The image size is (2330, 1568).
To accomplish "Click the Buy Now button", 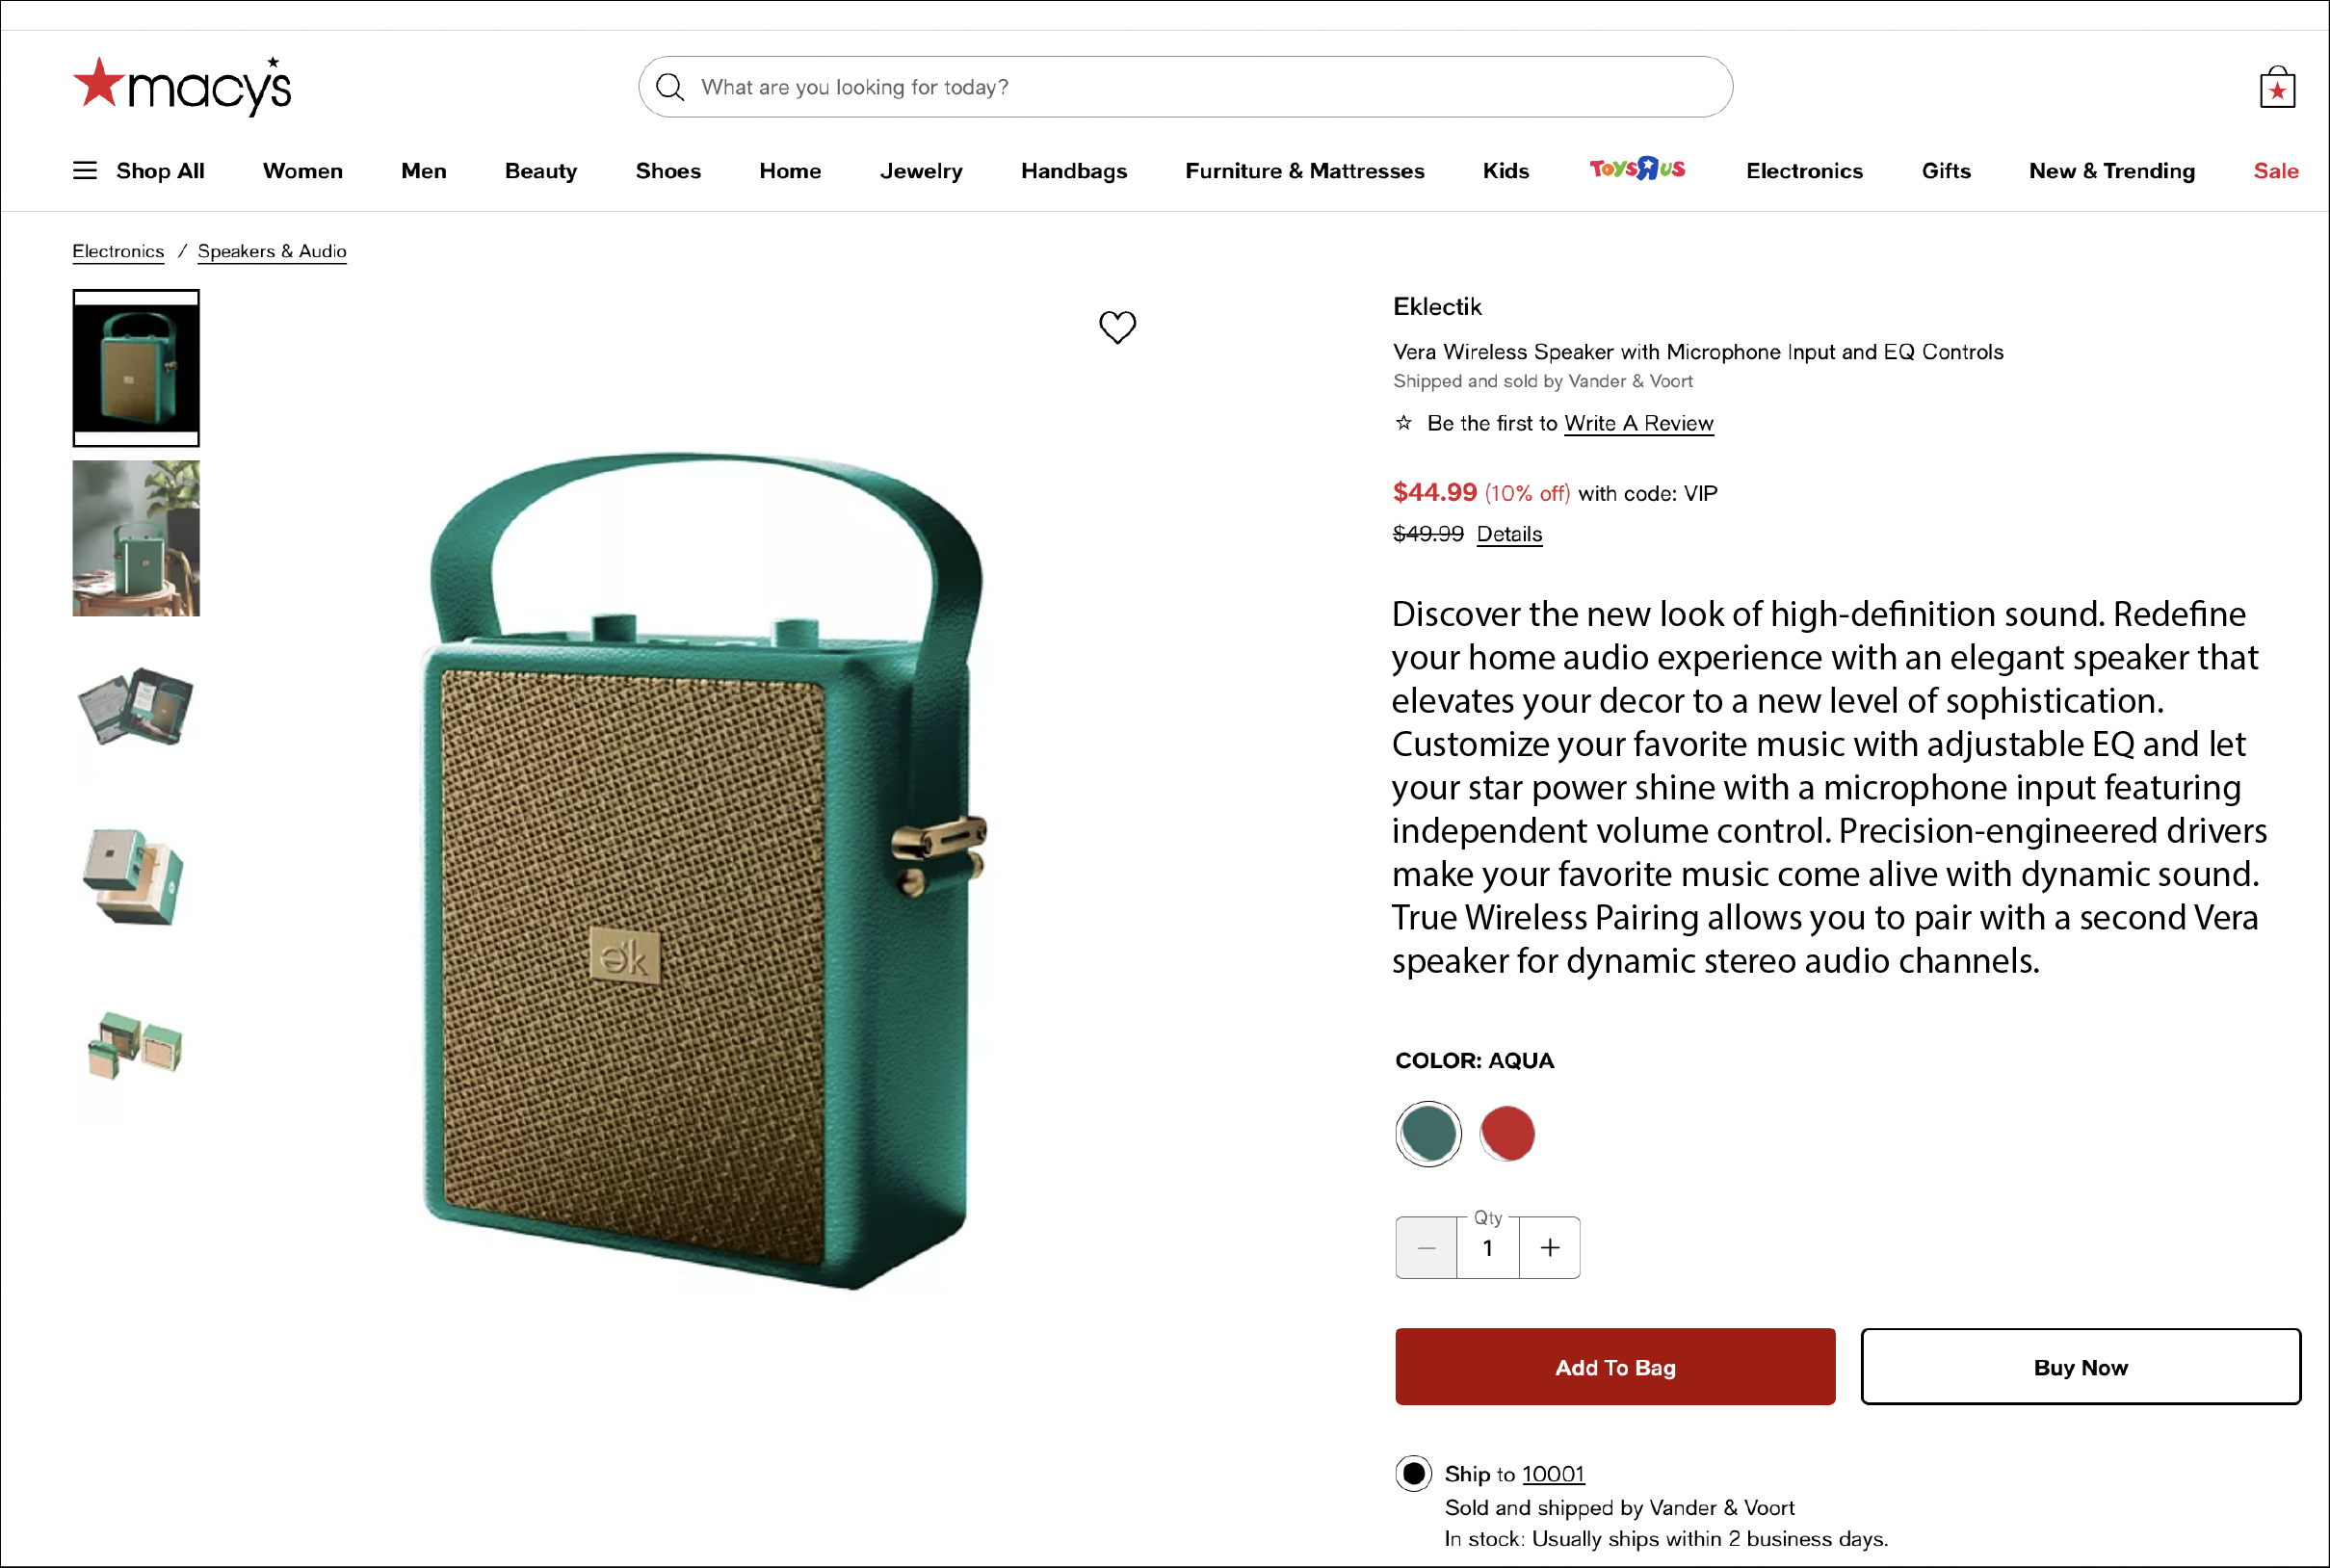I will click(2080, 1366).
